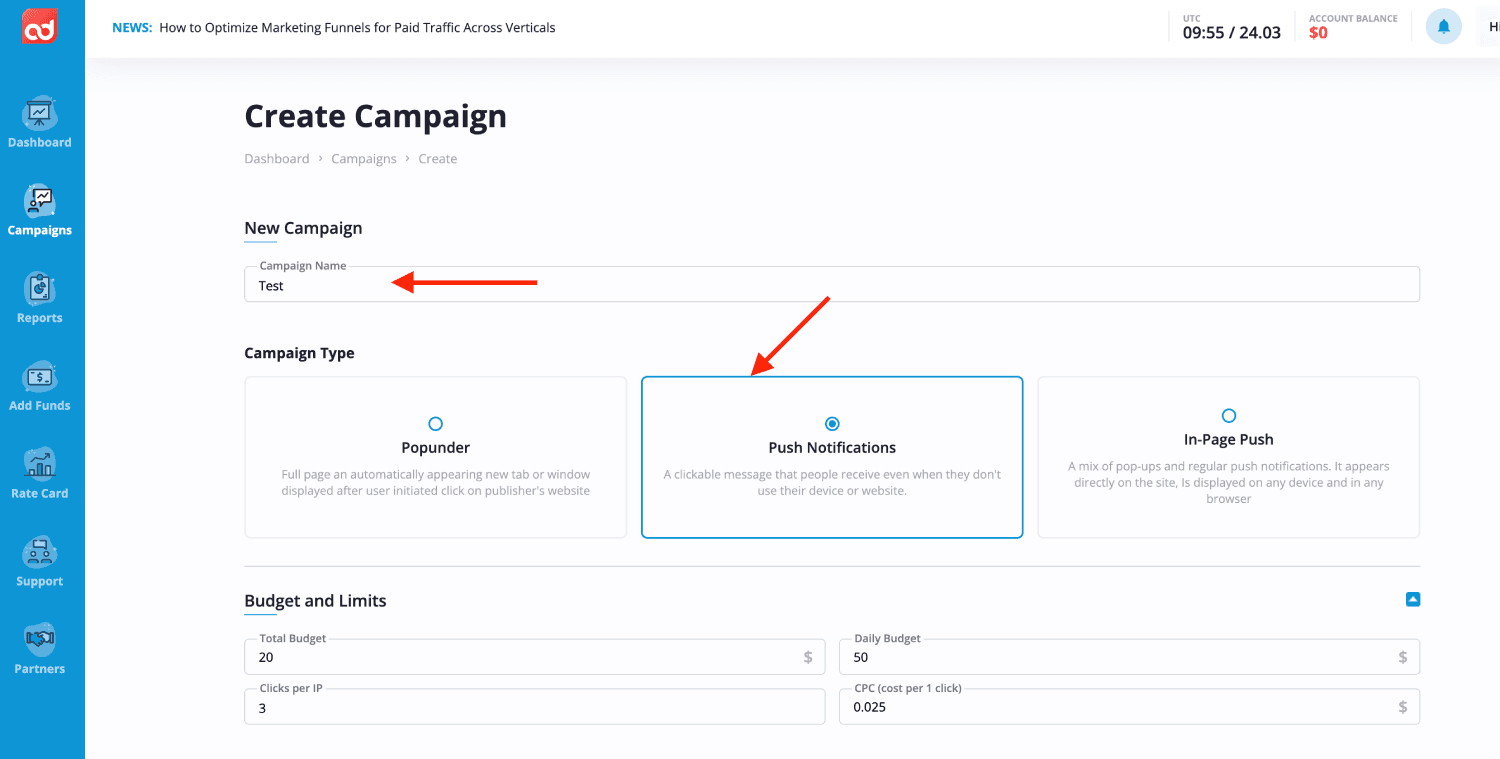Click the Daily Budget field
Viewport: 1500px width, 759px height.
coord(1129,657)
